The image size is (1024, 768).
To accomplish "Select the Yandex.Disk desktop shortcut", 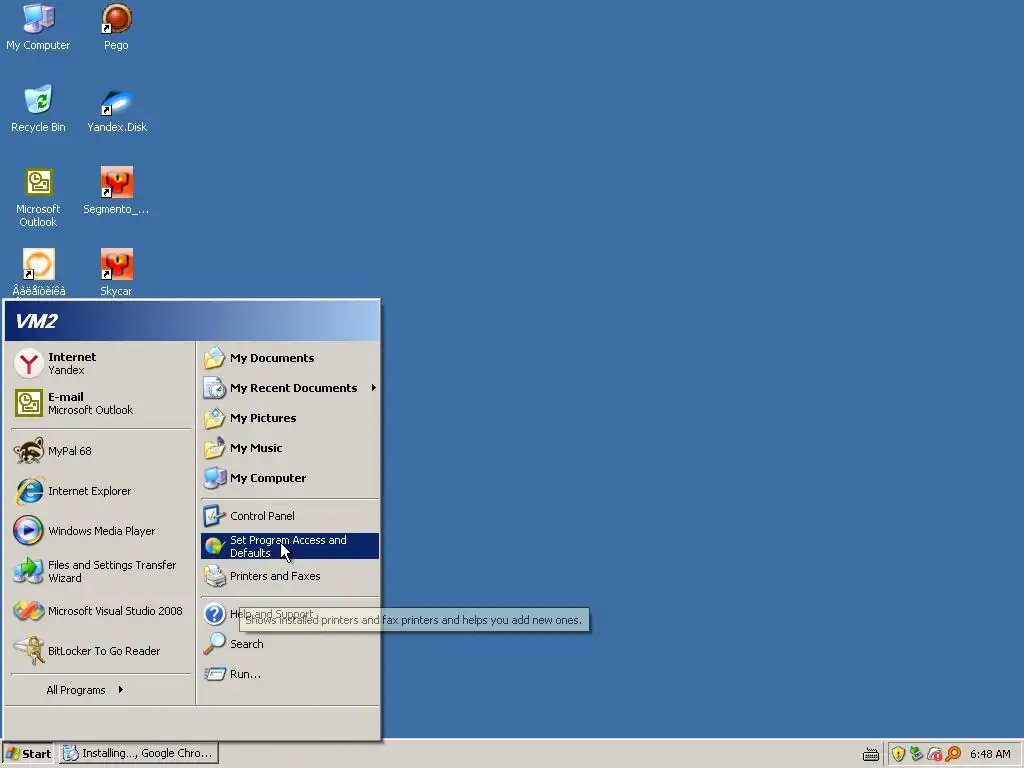I will (117, 109).
